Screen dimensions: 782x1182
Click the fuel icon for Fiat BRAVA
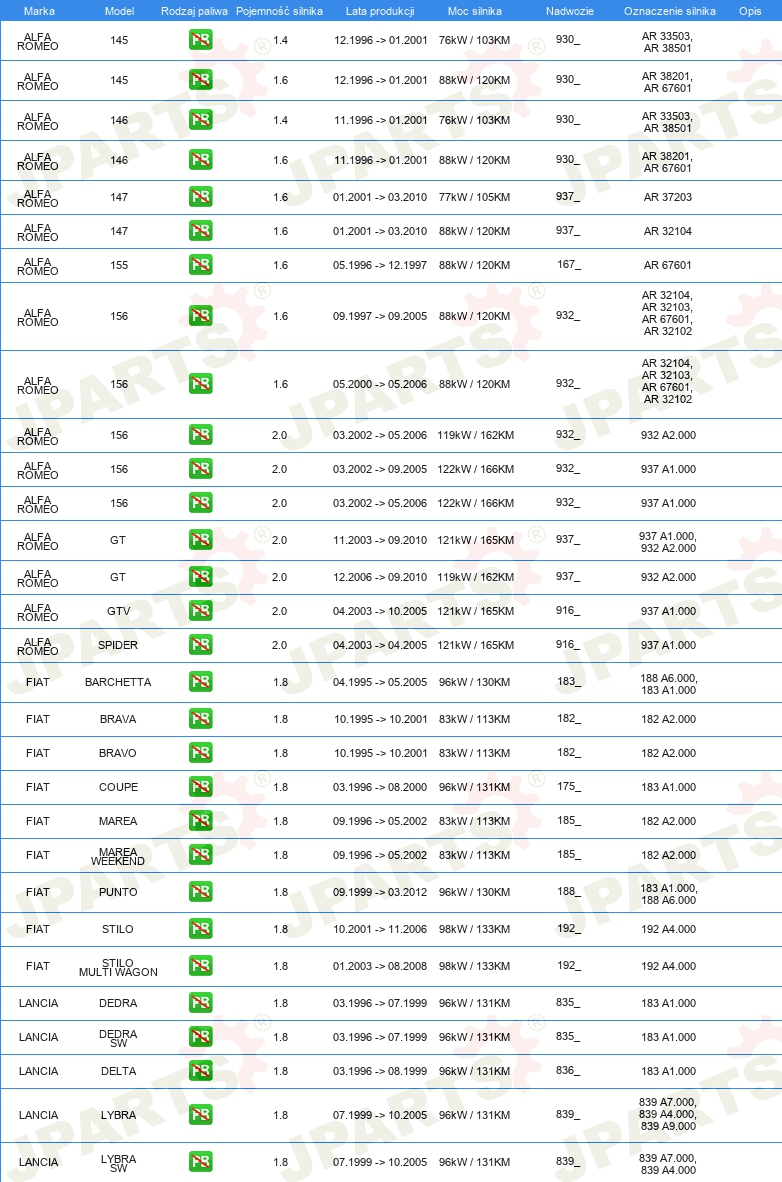201,719
